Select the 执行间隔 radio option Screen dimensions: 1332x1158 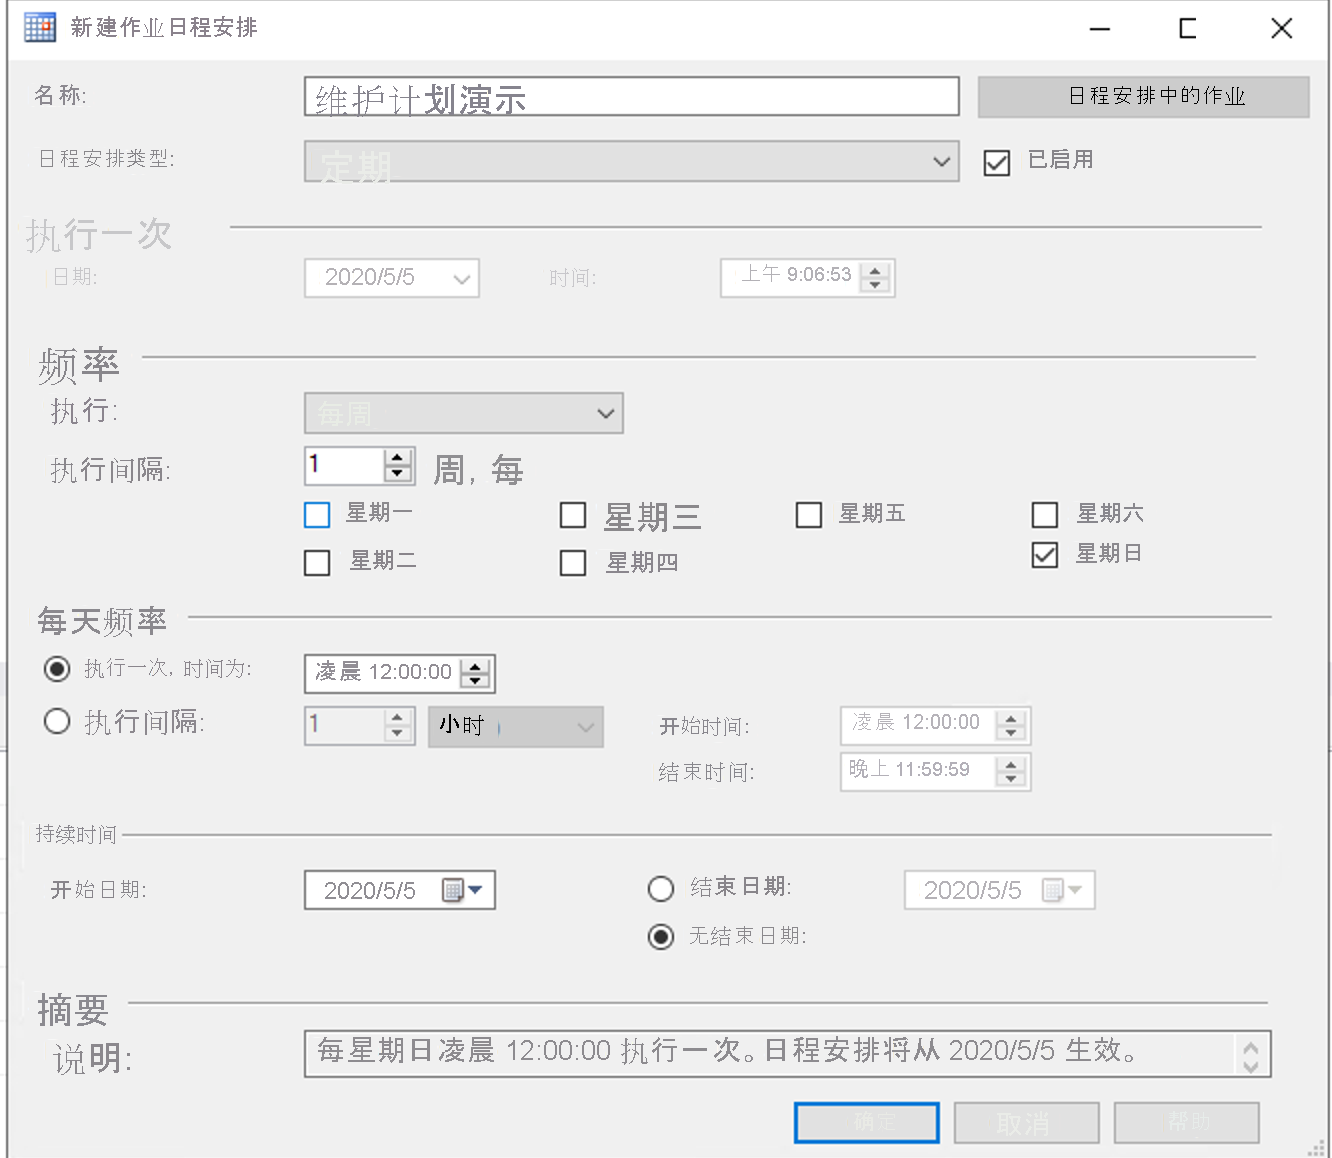[x=57, y=721]
